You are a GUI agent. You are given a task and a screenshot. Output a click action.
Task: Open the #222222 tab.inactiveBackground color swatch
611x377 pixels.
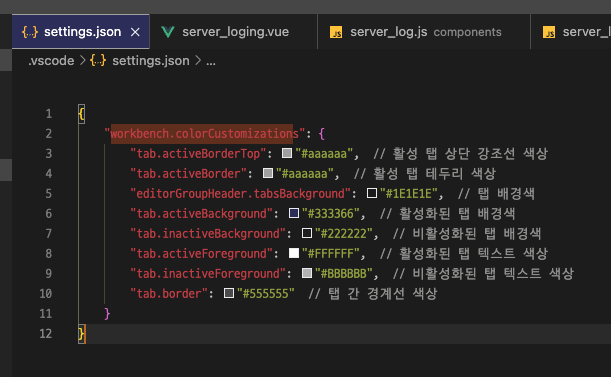point(307,233)
